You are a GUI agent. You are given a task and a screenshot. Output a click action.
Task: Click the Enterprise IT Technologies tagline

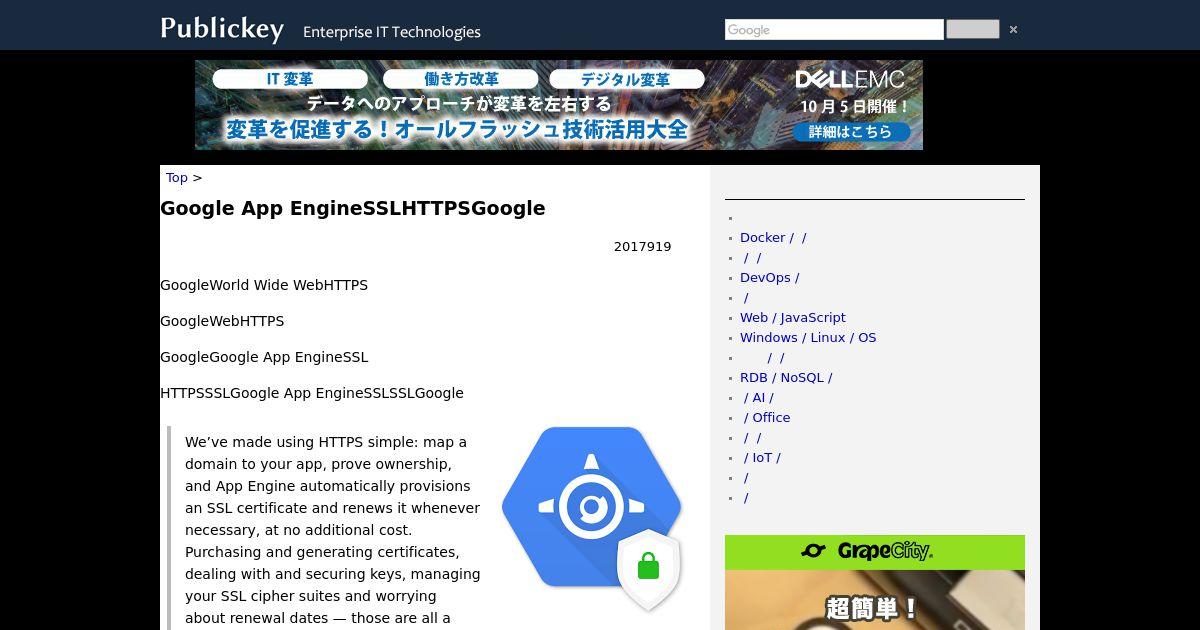[392, 32]
